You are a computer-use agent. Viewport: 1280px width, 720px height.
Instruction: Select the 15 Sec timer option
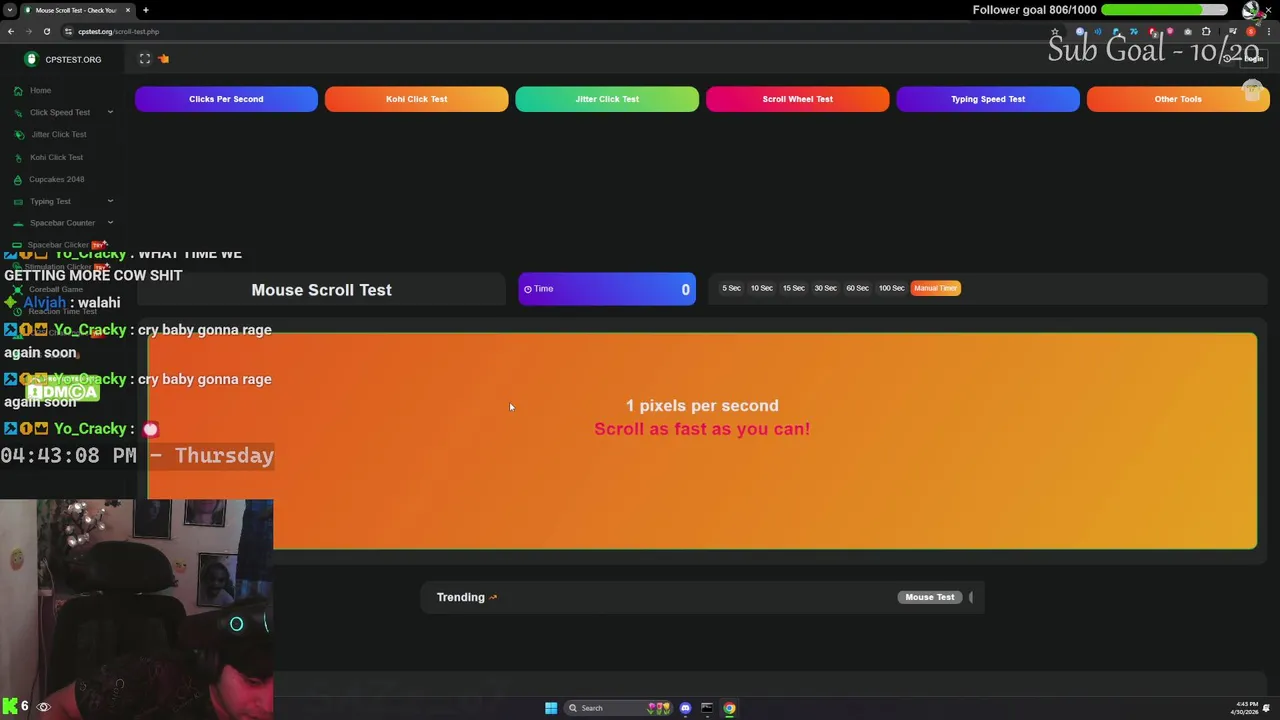[794, 288]
